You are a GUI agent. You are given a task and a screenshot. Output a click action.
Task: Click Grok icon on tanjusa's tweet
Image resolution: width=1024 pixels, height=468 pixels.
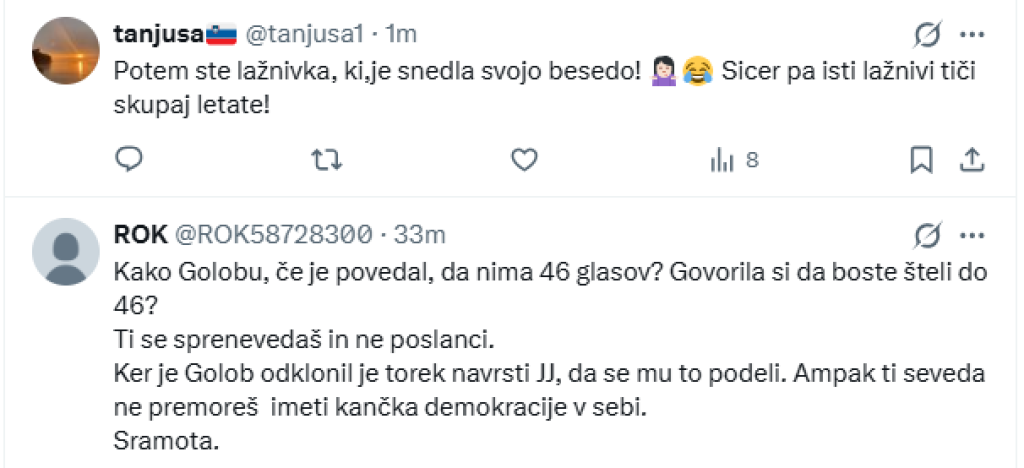pos(927,35)
